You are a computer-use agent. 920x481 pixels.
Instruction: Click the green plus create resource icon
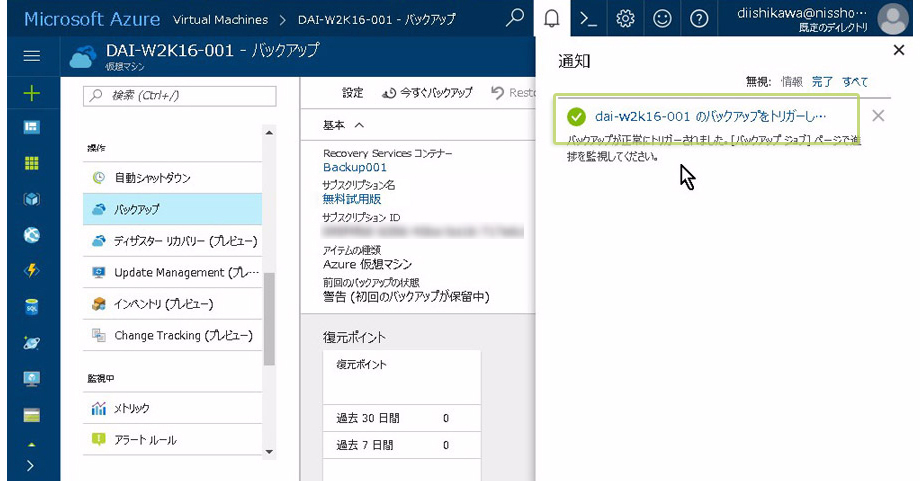click(x=32, y=93)
